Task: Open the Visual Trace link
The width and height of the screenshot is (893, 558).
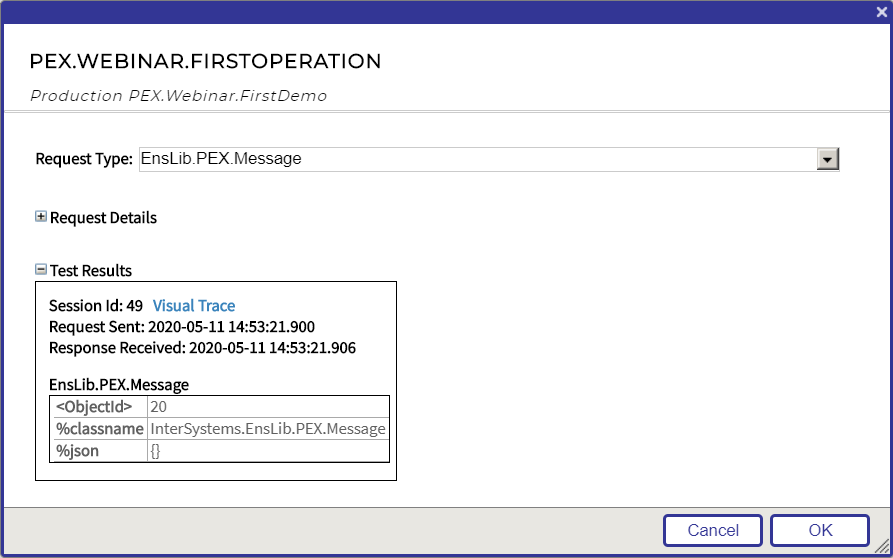Action: (194, 306)
